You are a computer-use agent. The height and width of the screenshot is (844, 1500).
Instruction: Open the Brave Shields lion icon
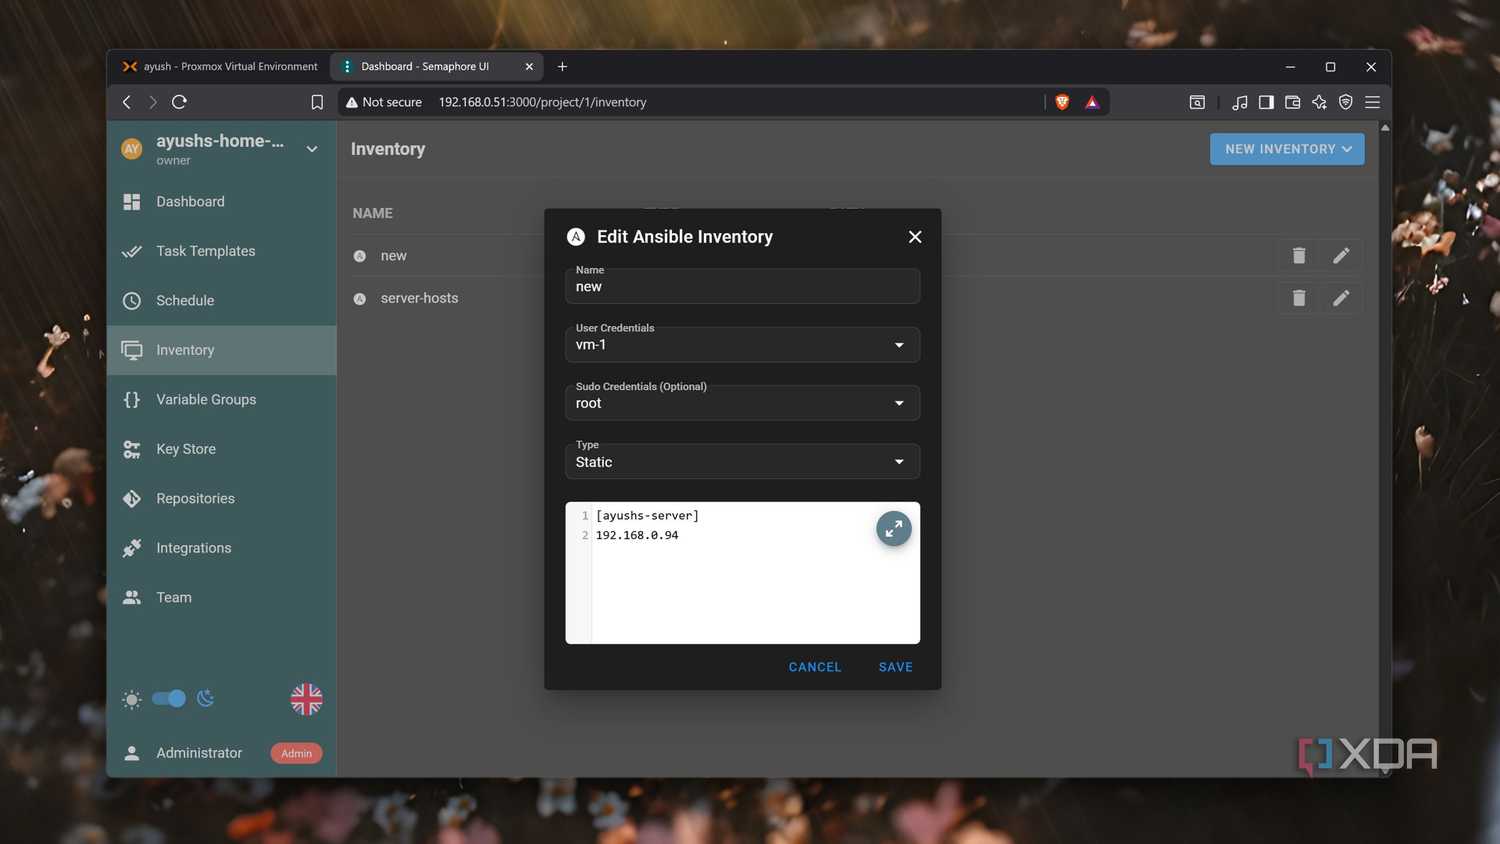pos(1062,102)
